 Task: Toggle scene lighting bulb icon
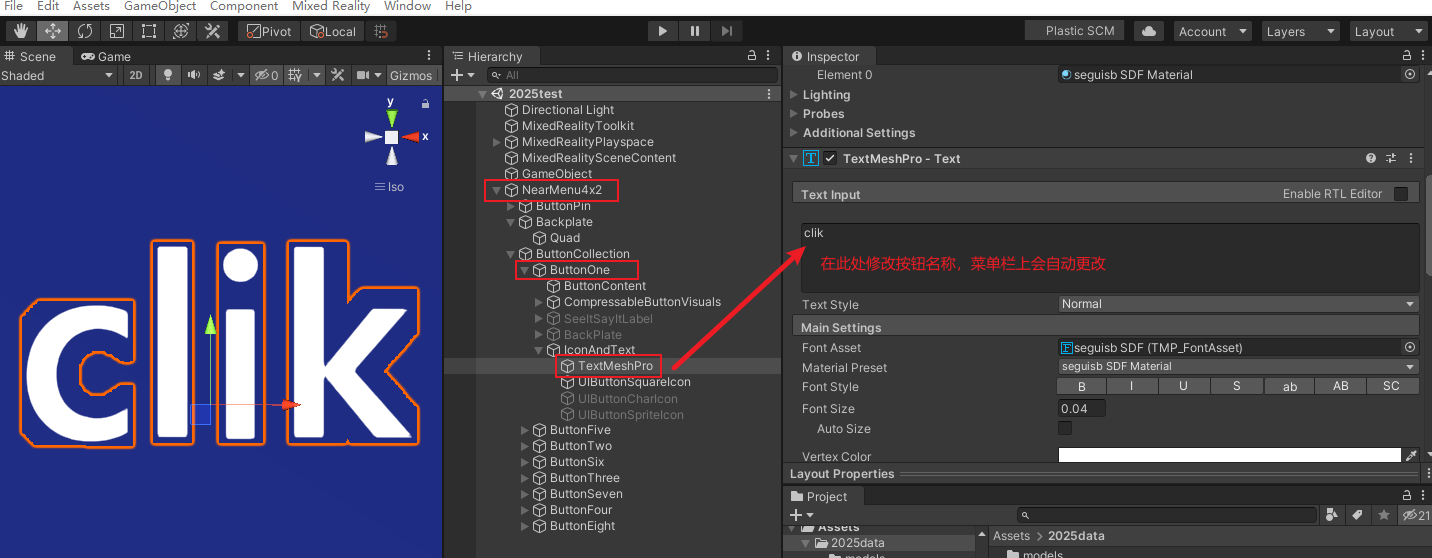168,75
